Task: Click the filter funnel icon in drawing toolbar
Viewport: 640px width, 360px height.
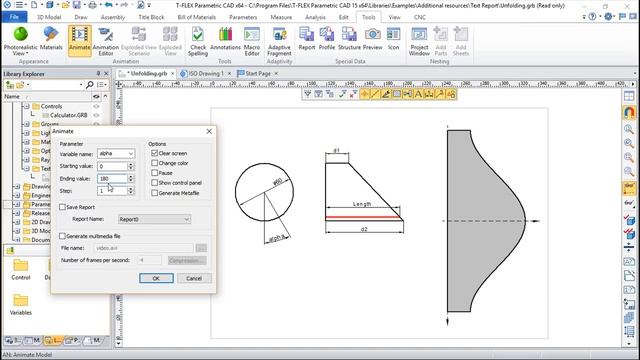Action: tap(308, 95)
